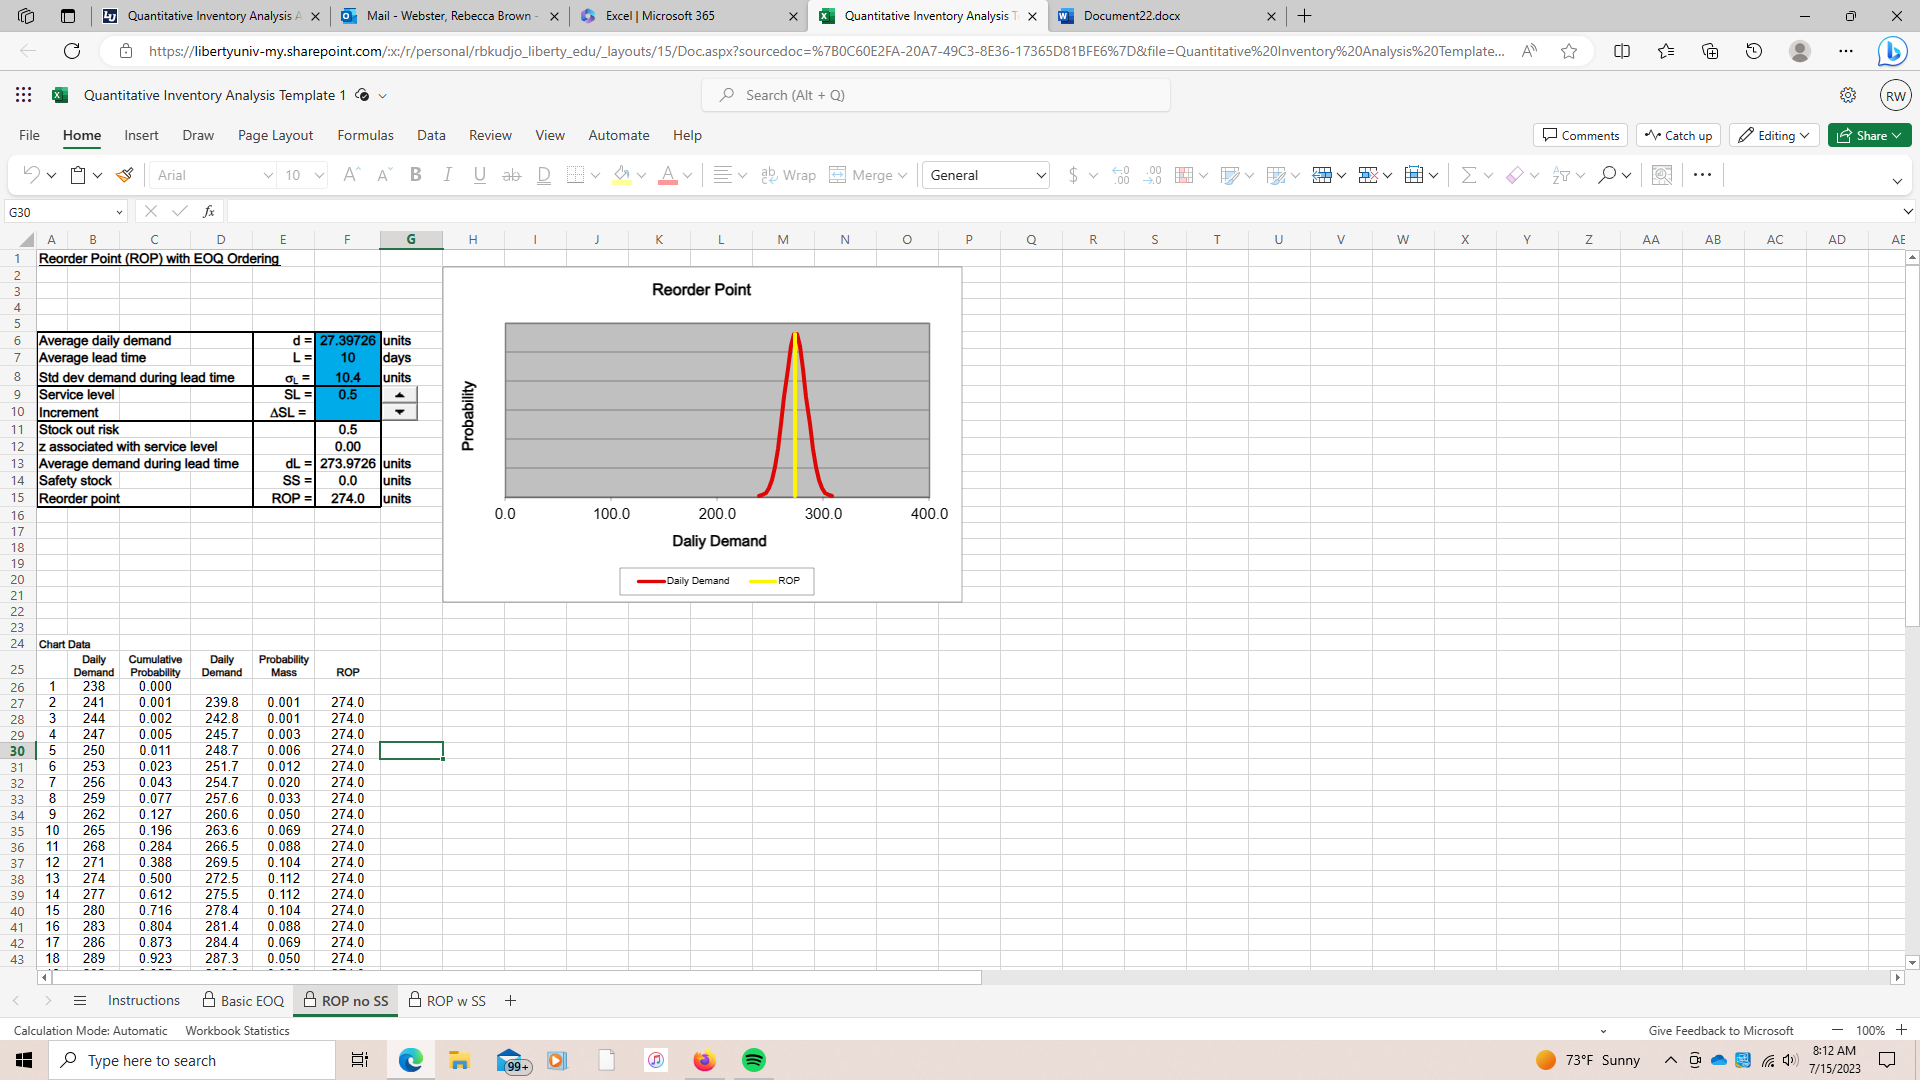Click the Undo icon

coord(31,175)
